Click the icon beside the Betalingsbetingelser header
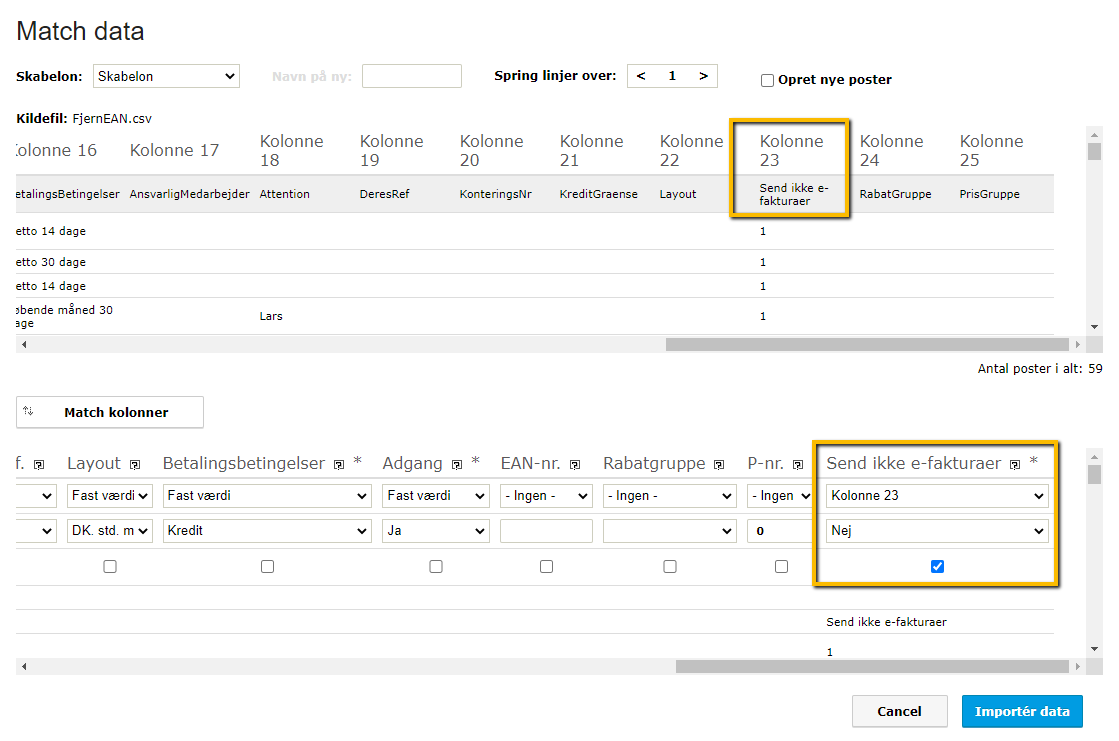The image size is (1119, 741). coord(339,465)
